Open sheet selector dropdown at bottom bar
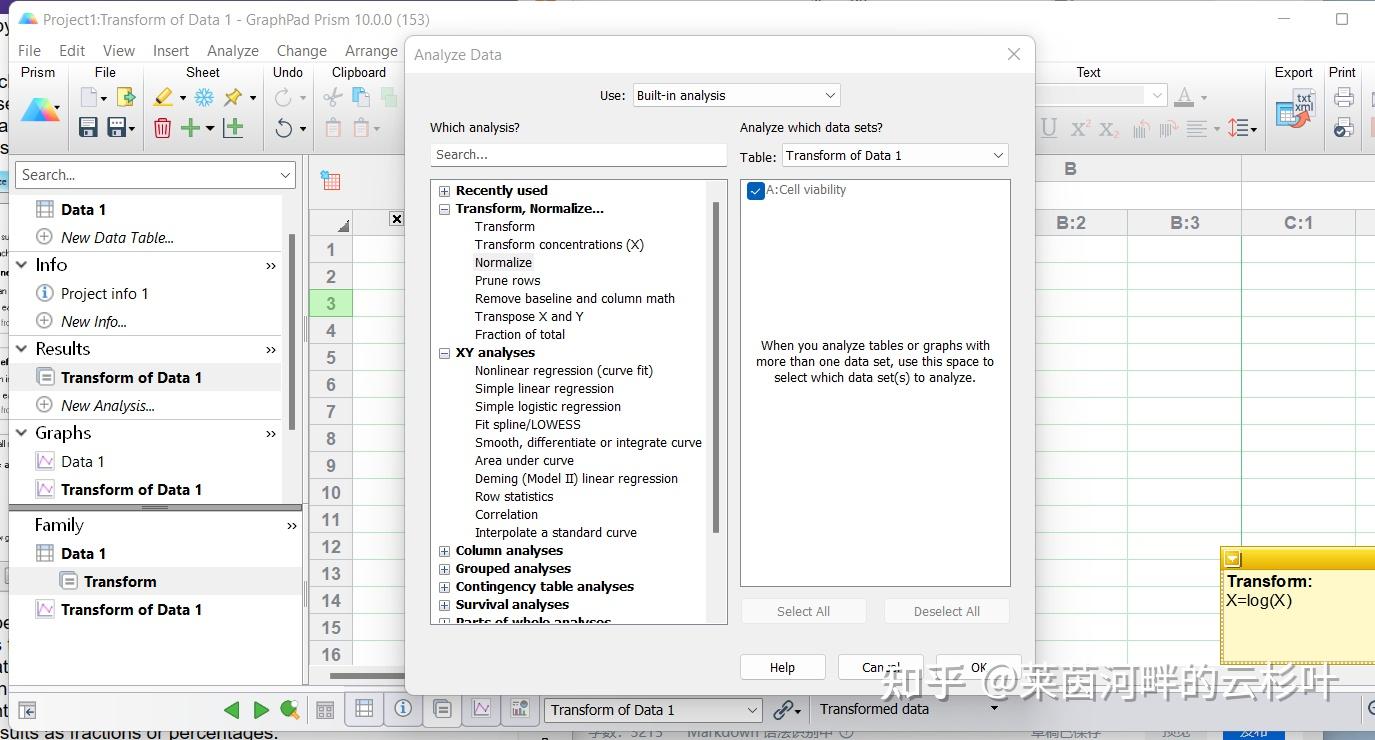Screen dimensions: 1375x740 [x=654, y=710]
